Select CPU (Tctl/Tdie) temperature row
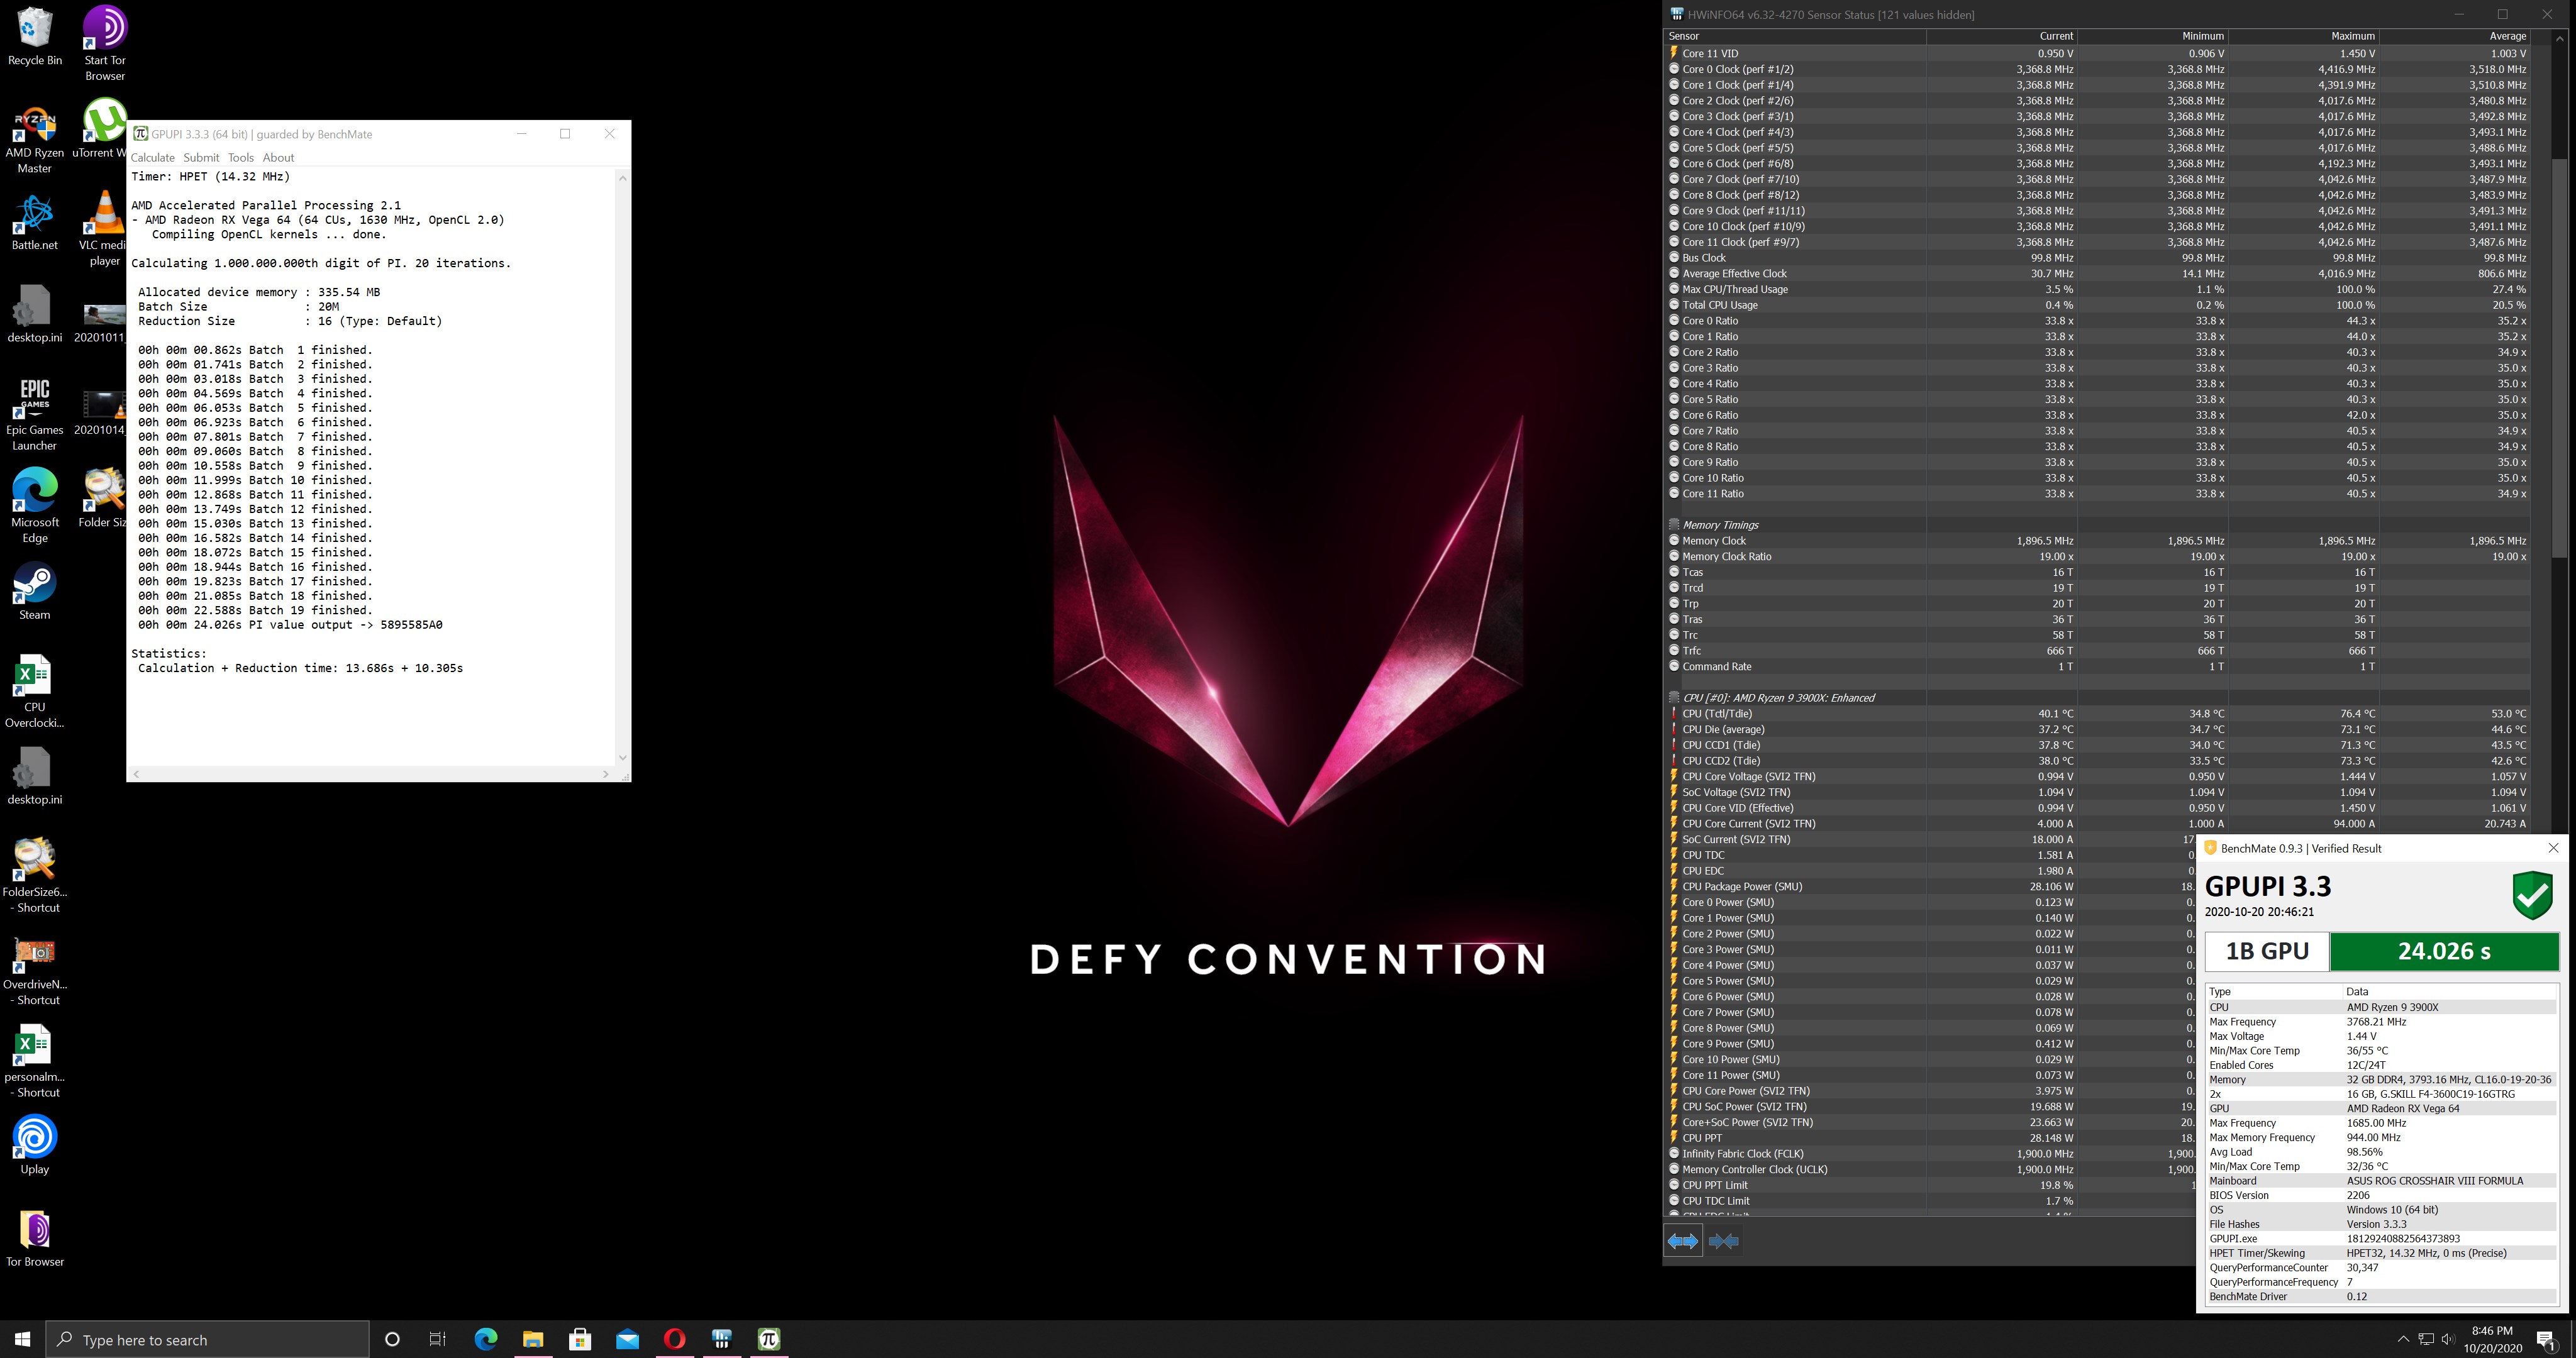 pyautogui.click(x=2097, y=713)
